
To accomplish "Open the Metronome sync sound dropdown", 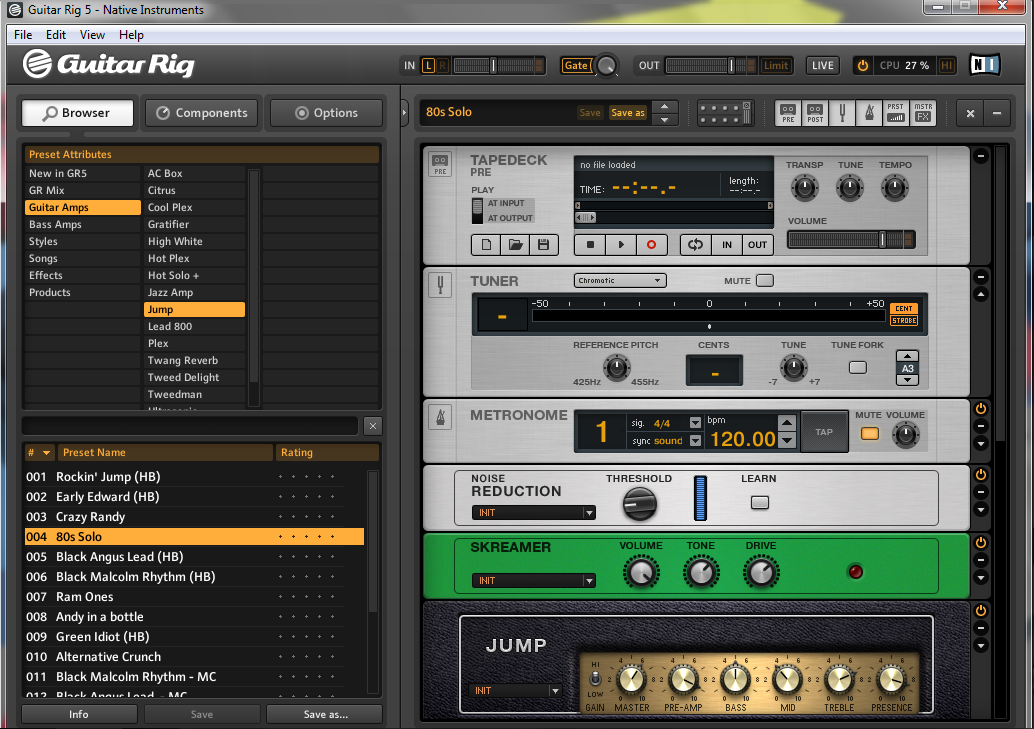I will [695, 441].
